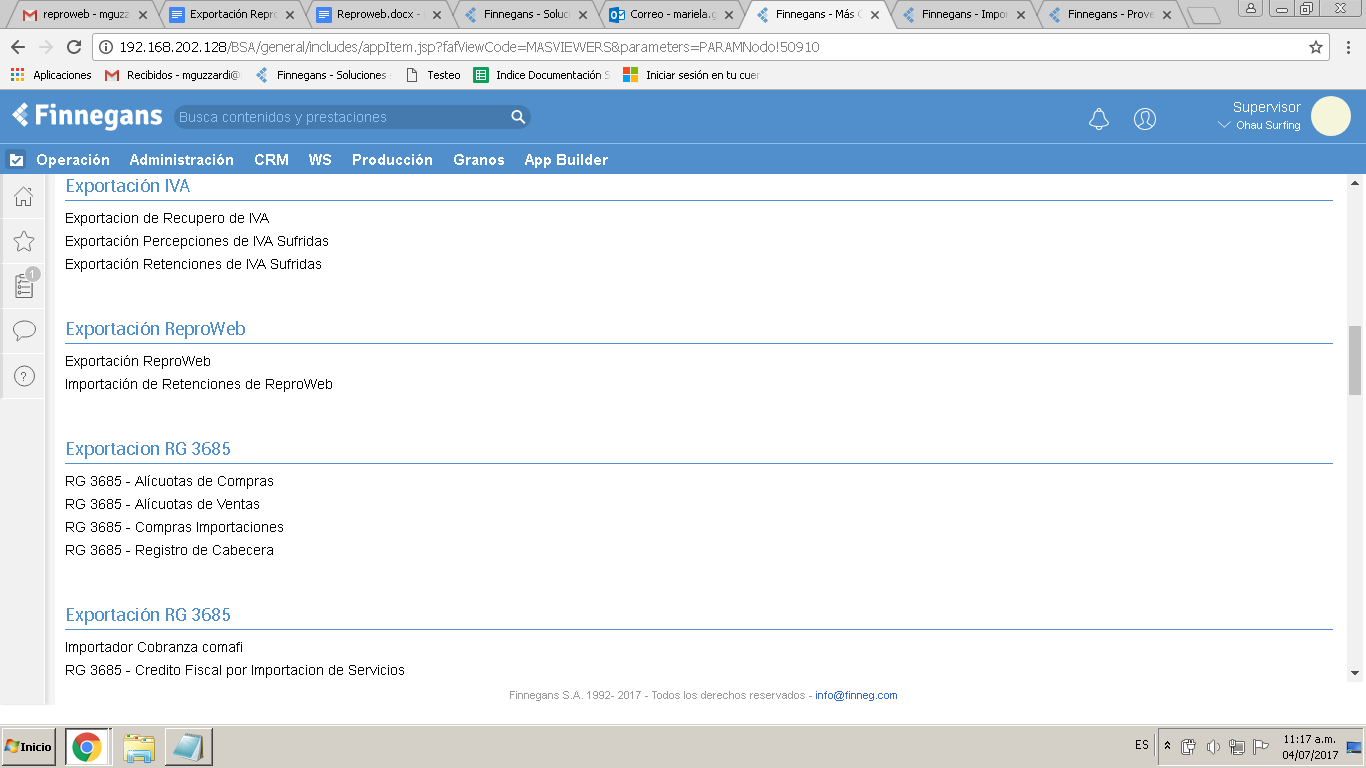This screenshot has height=768, width=1366.
Task: Click the magnifier icon in Finnegans search
Action: tap(518, 117)
